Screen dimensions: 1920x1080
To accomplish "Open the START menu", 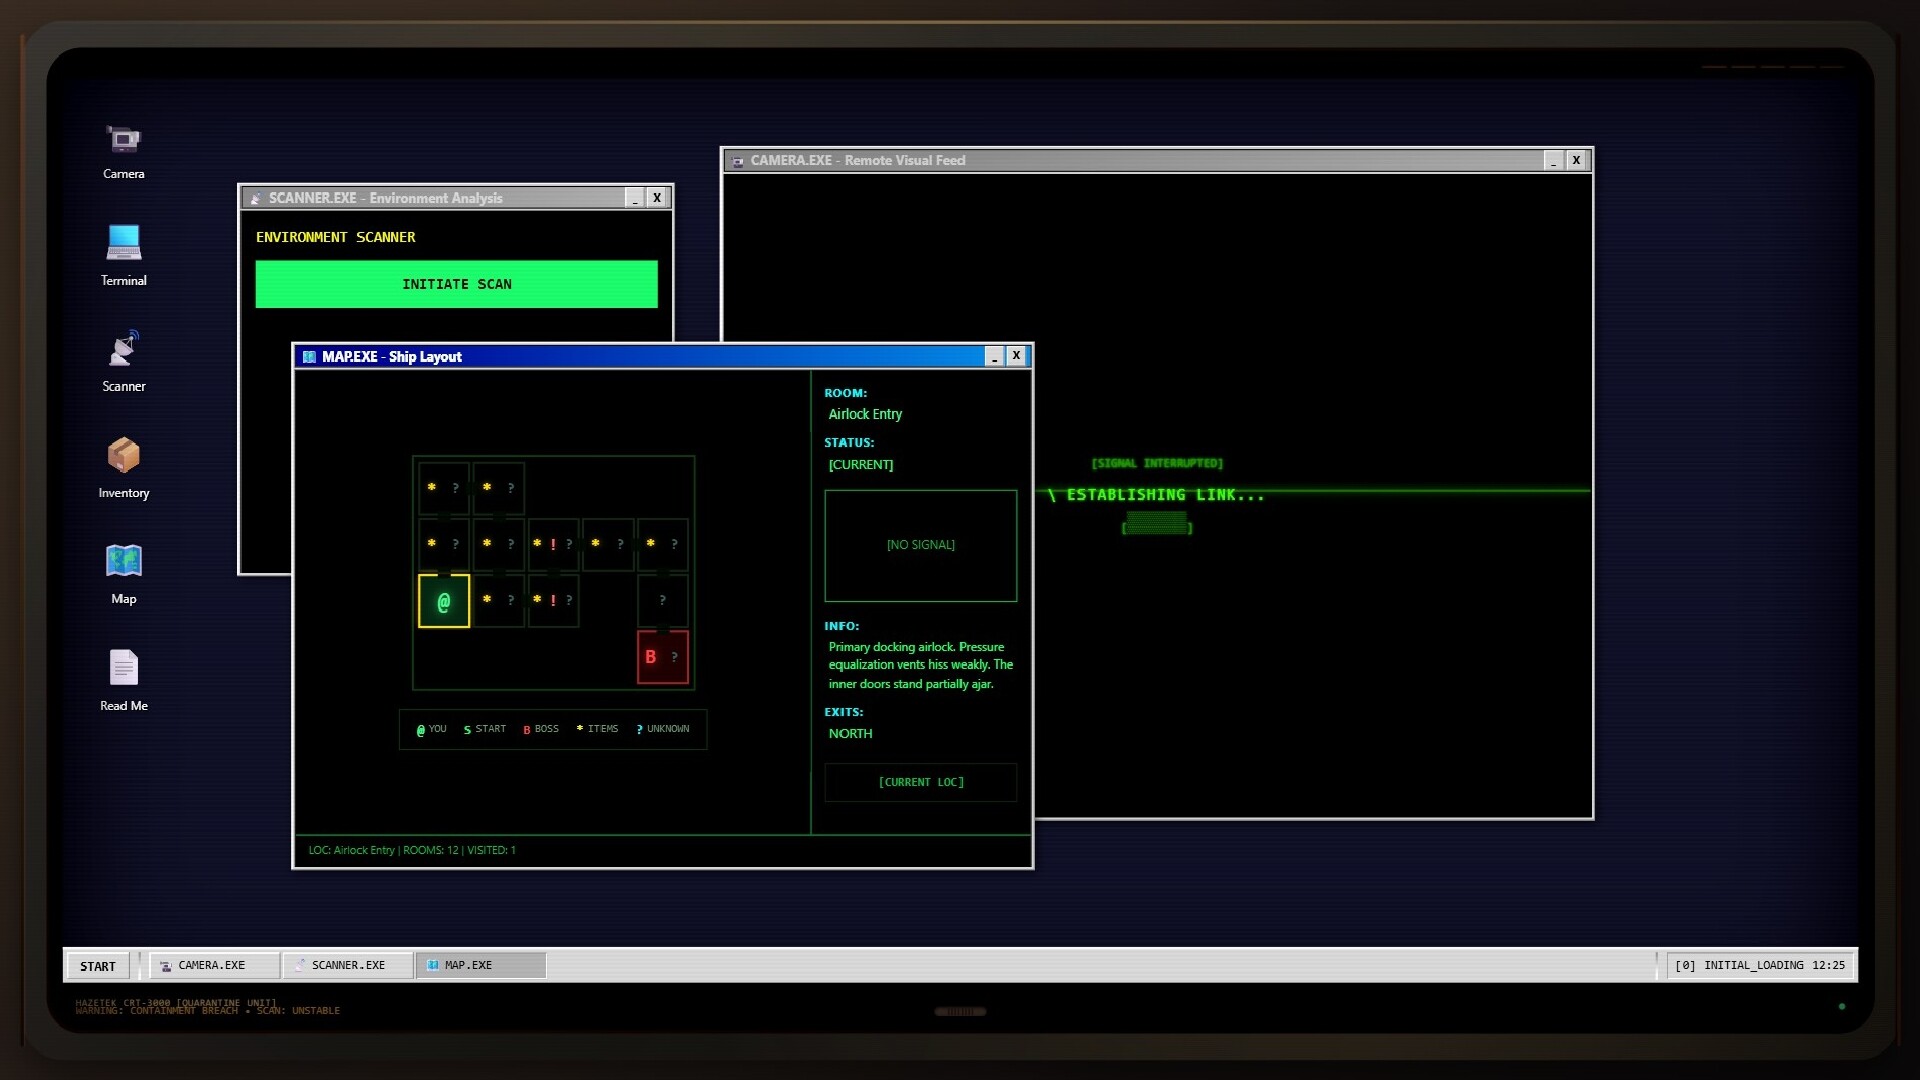I will pyautogui.click(x=97, y=966).
